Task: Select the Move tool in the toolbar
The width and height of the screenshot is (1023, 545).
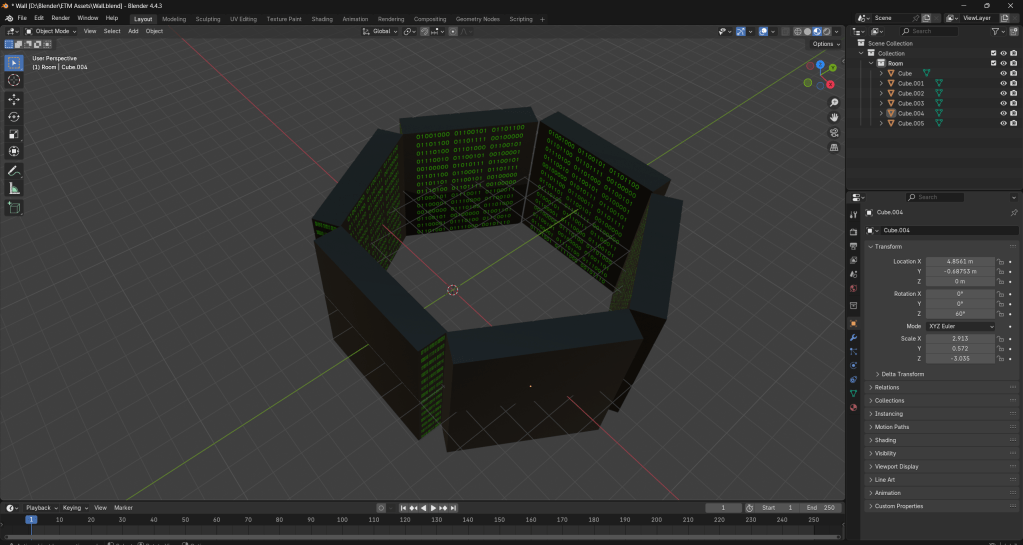Action: tap(14, 99)
